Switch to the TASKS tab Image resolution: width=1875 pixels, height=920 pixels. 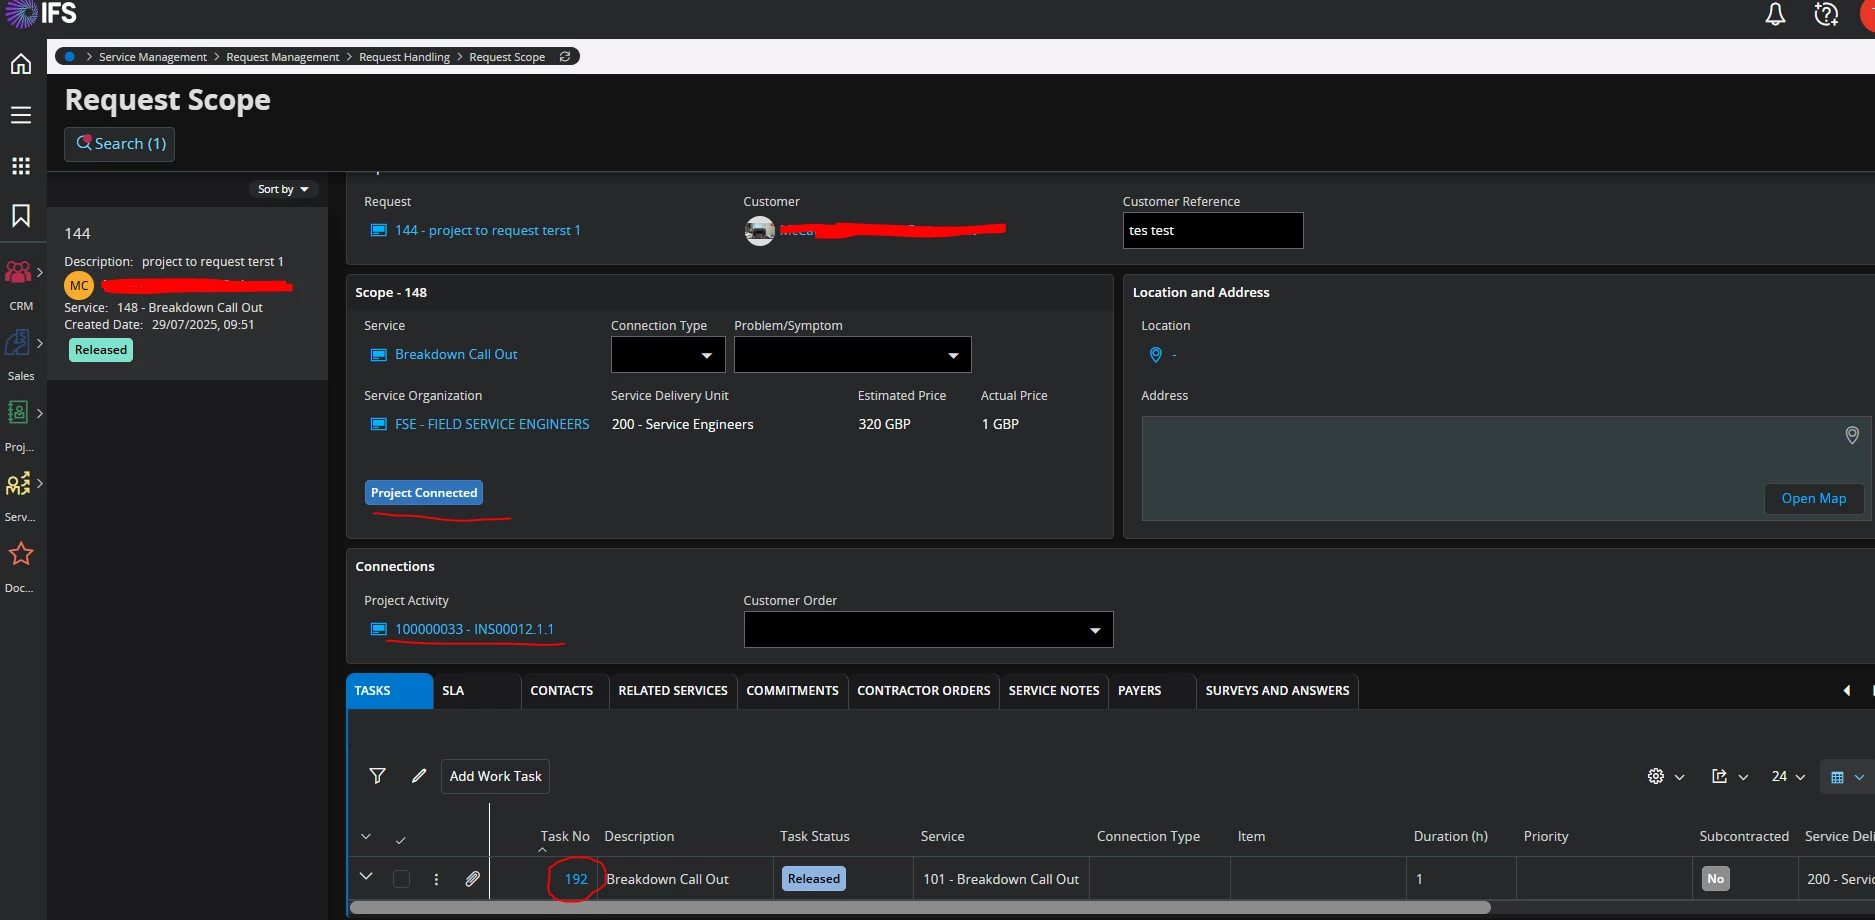pos(390,691)
